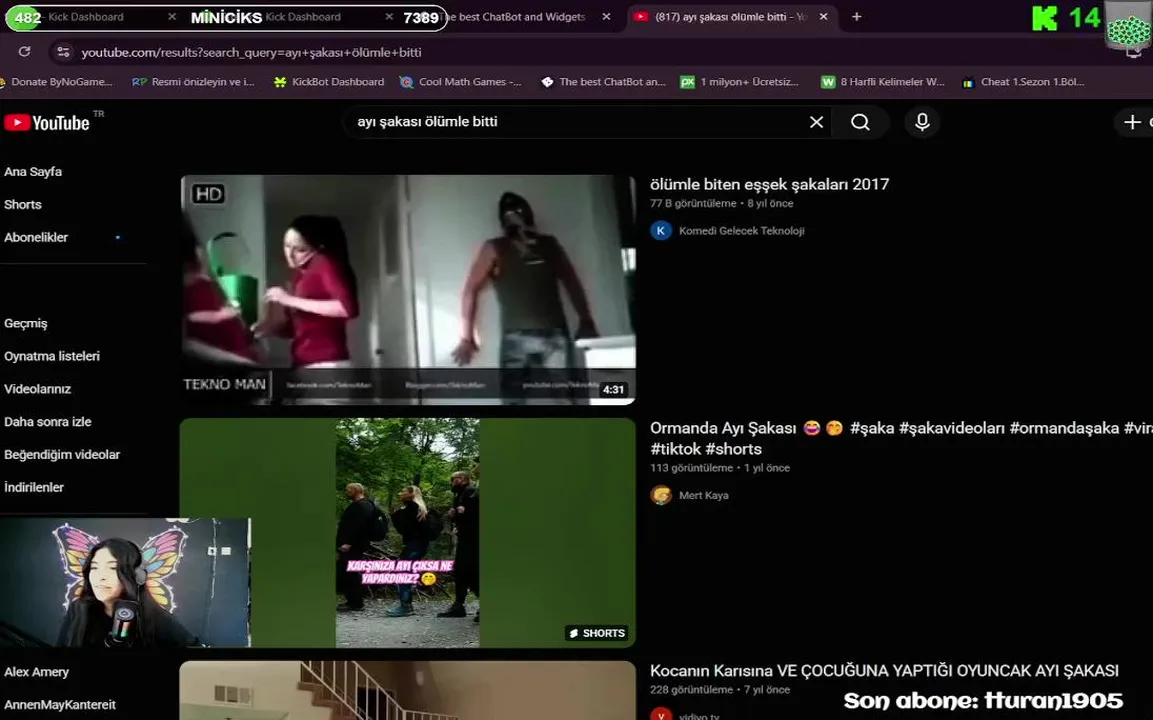The height and width of the screenshot is (720, 1153).
Task: Open site information icon in address bar
Action: (63, 51)
